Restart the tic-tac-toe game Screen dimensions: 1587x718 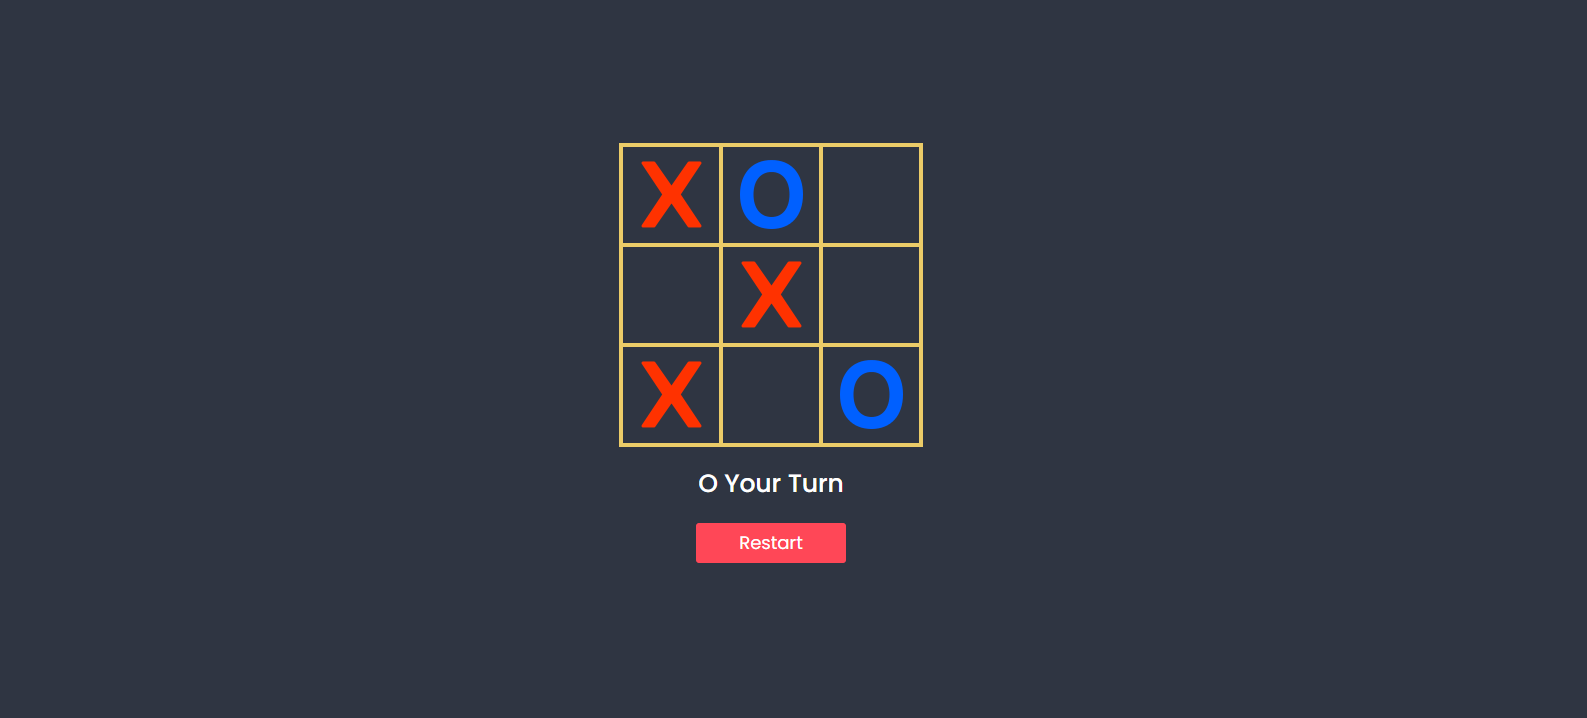[x=771, y=543]
